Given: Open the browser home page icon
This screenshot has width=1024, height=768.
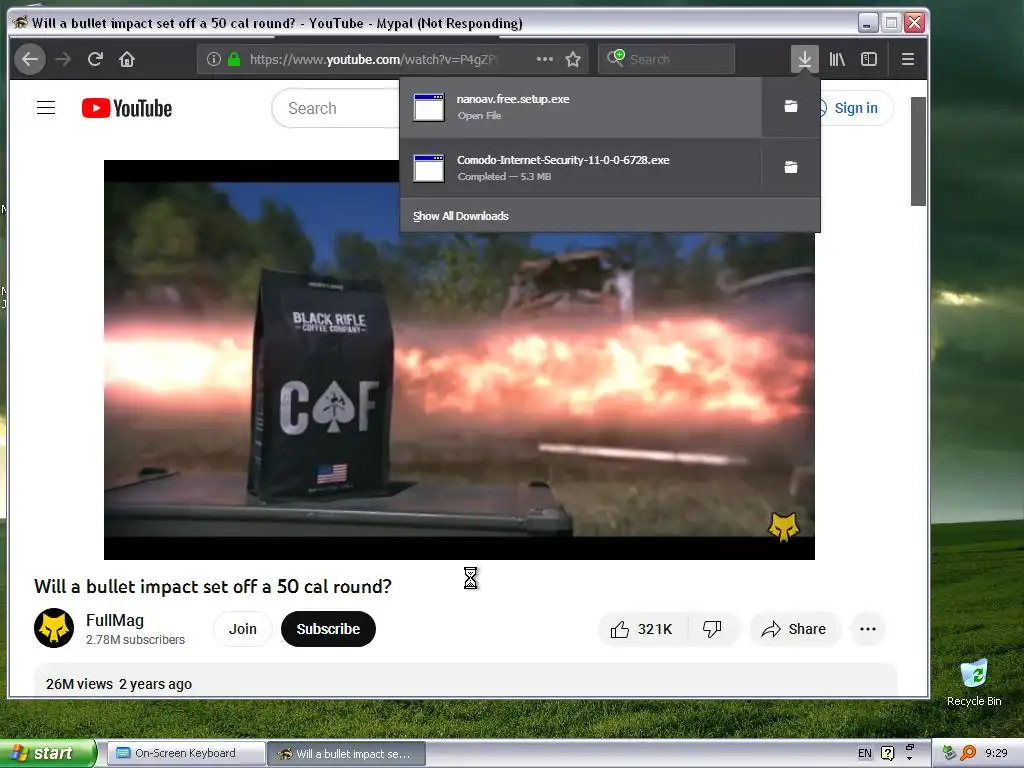Looking at the screenshot, I should pyautogui.click(x=127, y=59).
